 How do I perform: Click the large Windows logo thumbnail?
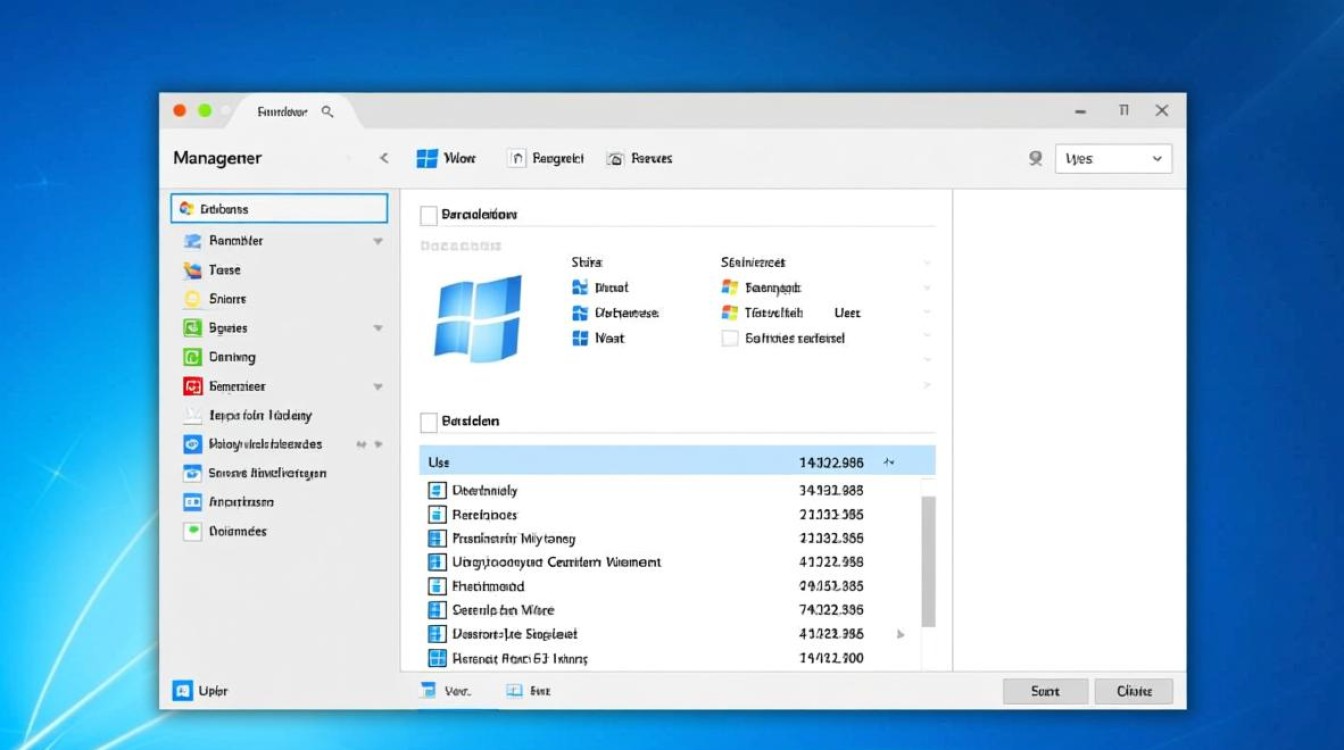(477, 317)
